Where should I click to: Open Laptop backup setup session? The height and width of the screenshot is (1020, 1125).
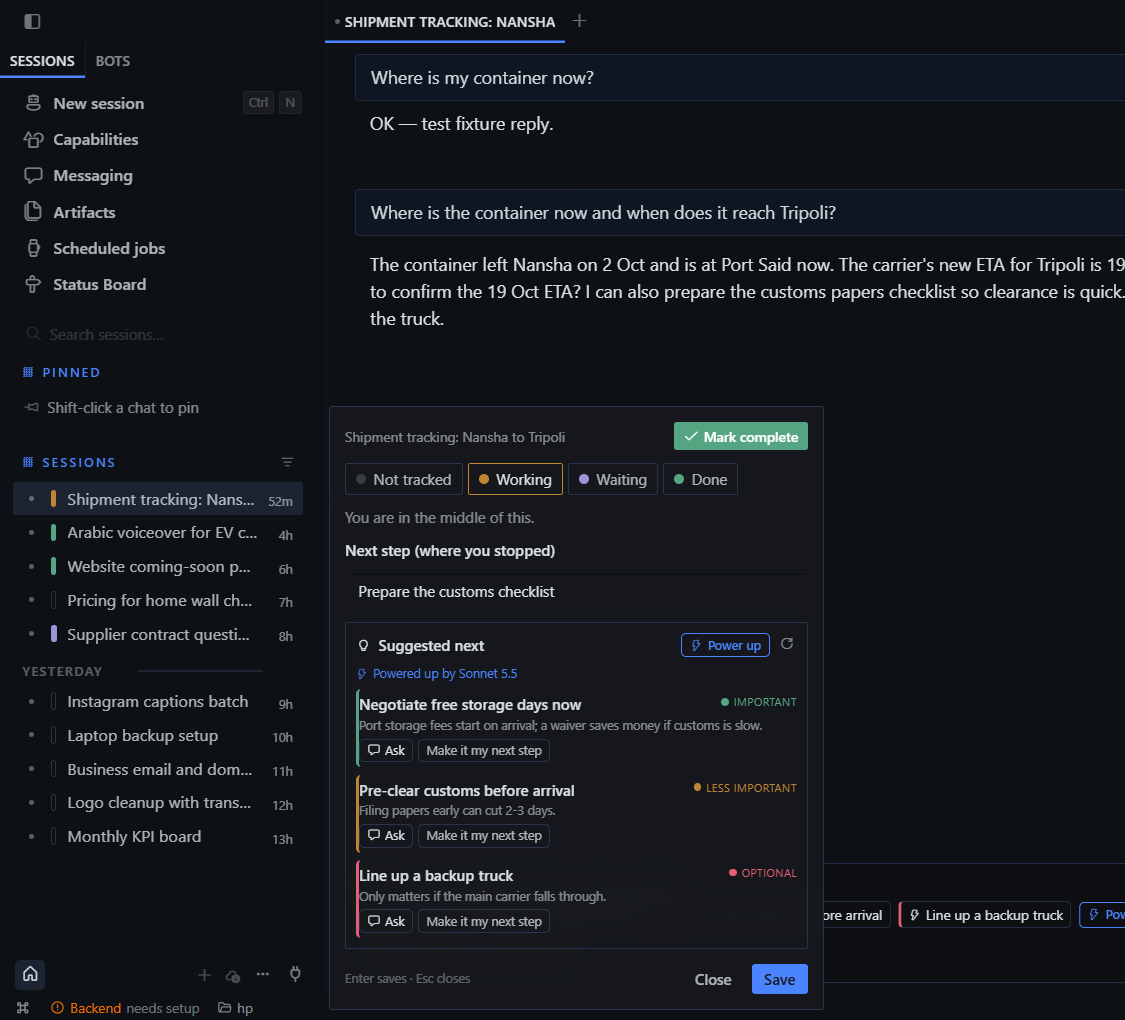pyautogui.click(x=158, y=736)
